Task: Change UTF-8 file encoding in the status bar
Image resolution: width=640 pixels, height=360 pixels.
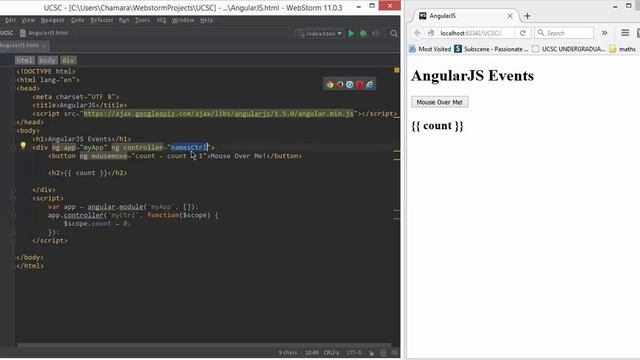Action: 354,353
